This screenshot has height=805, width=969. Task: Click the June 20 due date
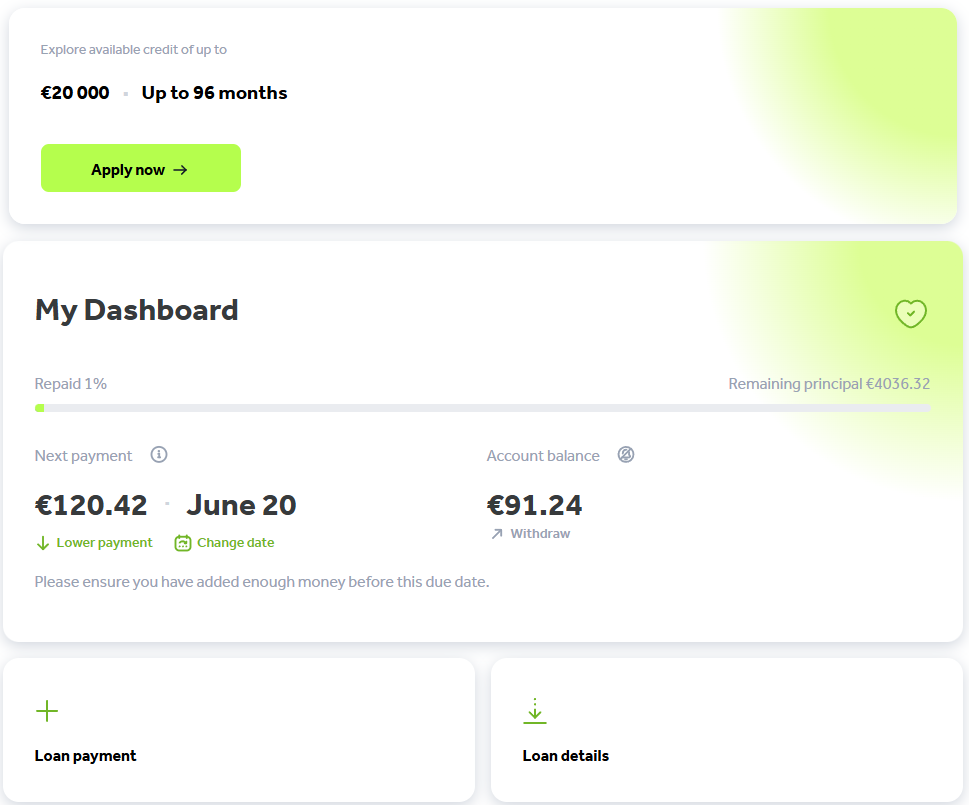(x=241, y=505)
